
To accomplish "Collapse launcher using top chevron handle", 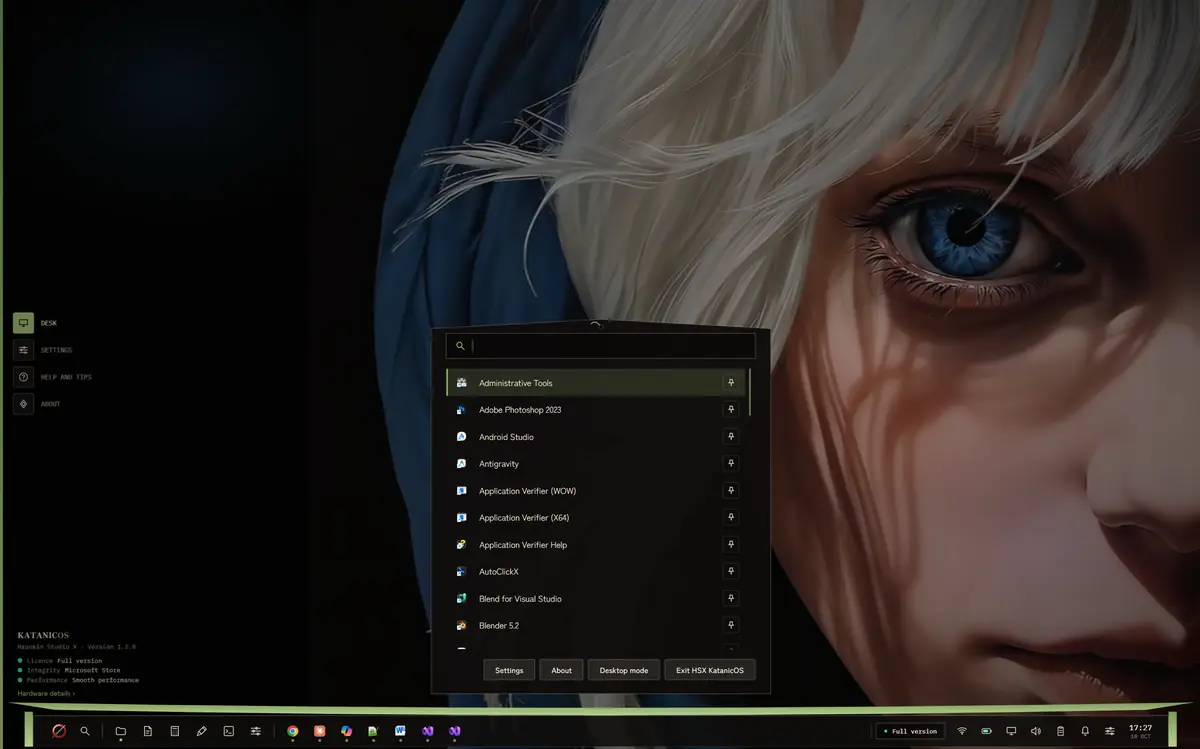I will [596, 324].
